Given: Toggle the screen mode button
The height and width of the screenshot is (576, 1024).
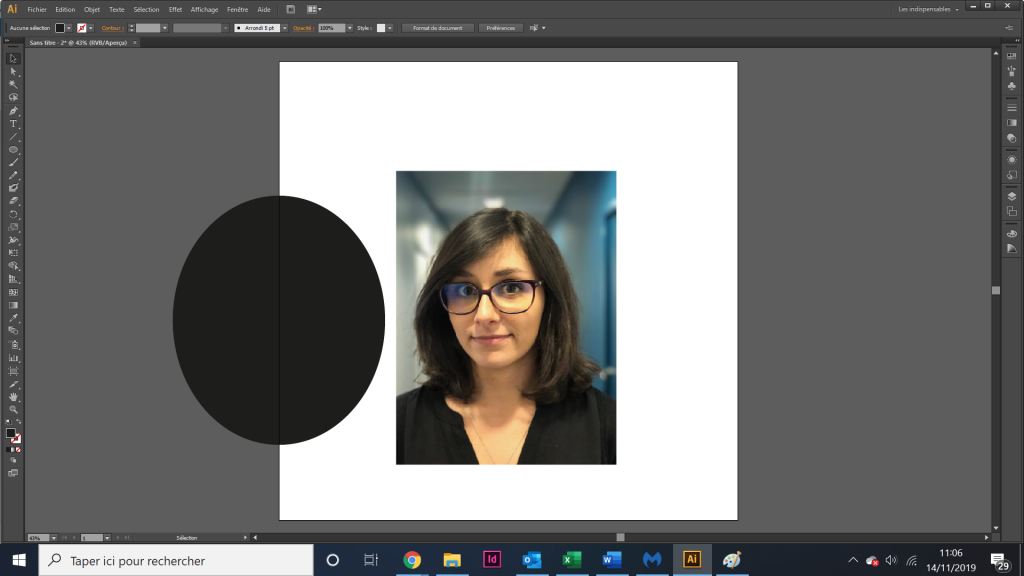Looking at the screenshot, I should 13,473.
